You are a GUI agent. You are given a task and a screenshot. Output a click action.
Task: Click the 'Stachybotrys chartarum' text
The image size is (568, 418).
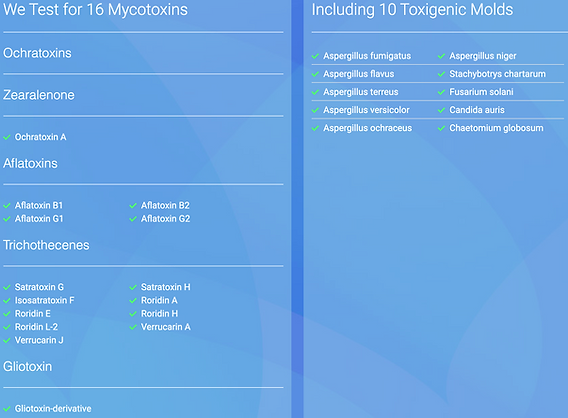pyautogui.click(x=497, y=74)
